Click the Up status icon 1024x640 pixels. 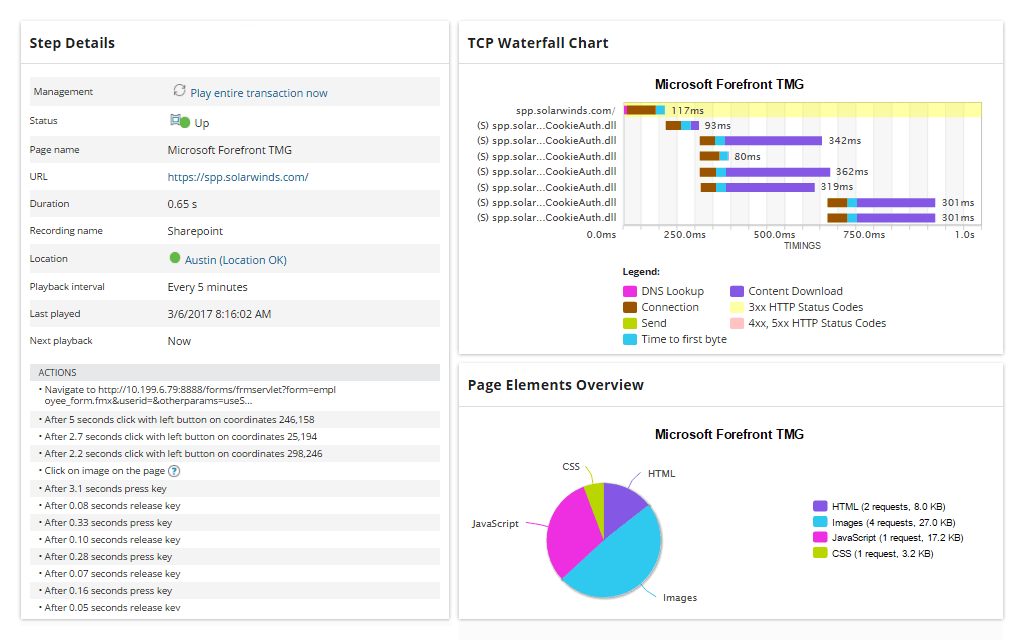179,121
